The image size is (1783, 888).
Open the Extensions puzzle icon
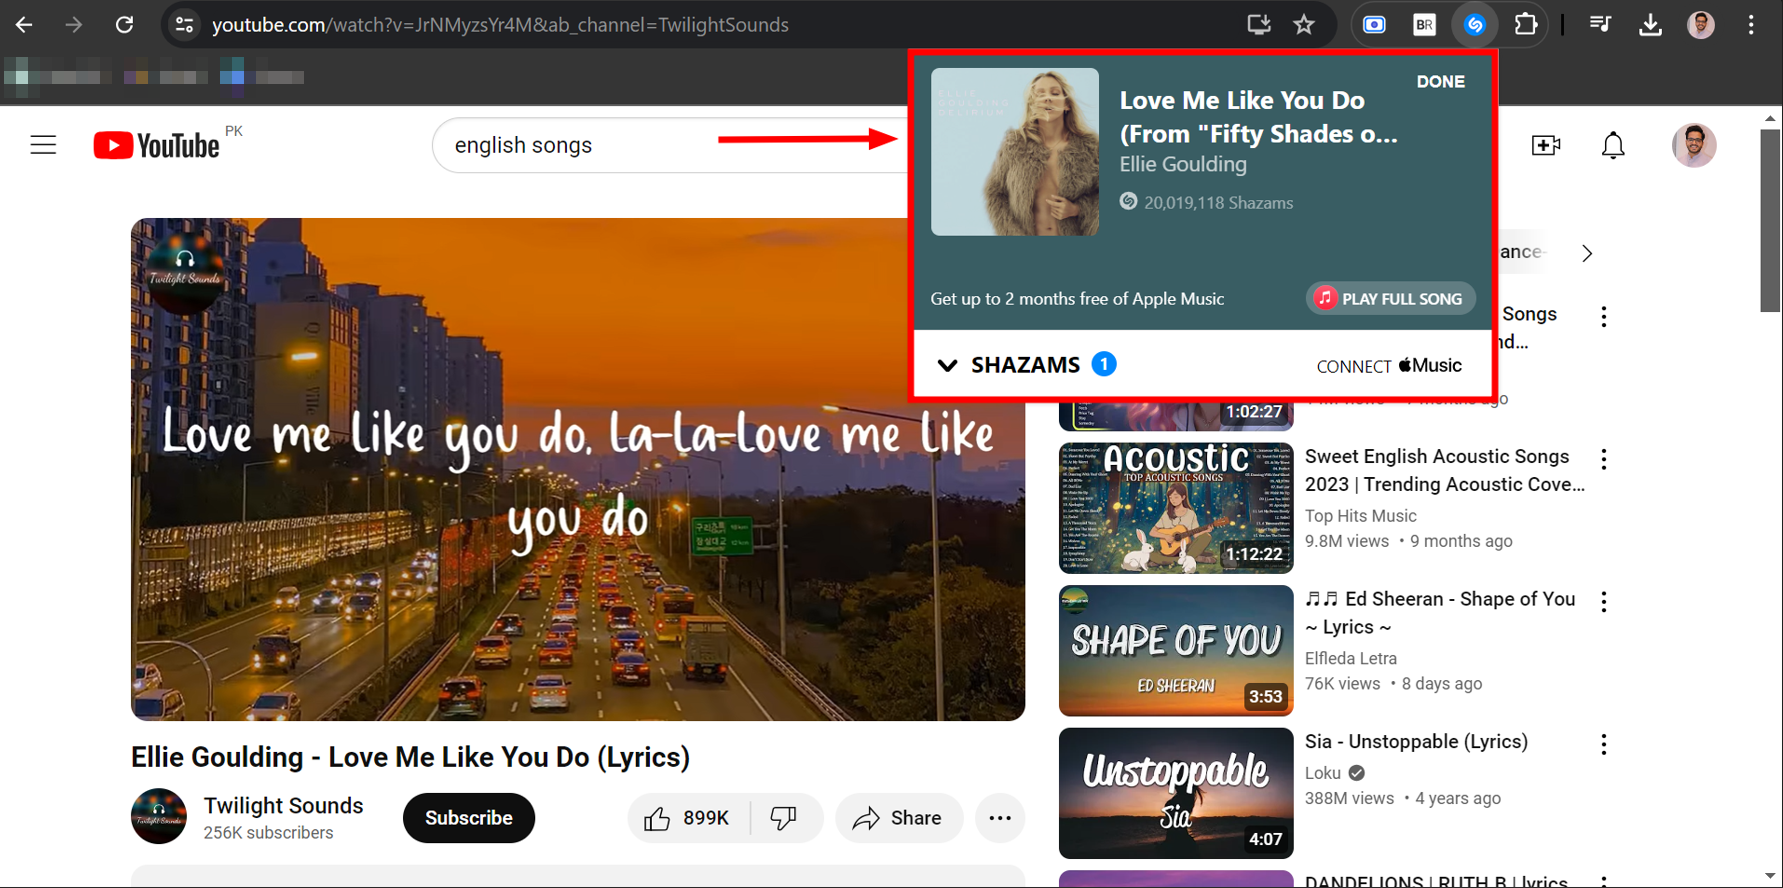click(1526, 25)
